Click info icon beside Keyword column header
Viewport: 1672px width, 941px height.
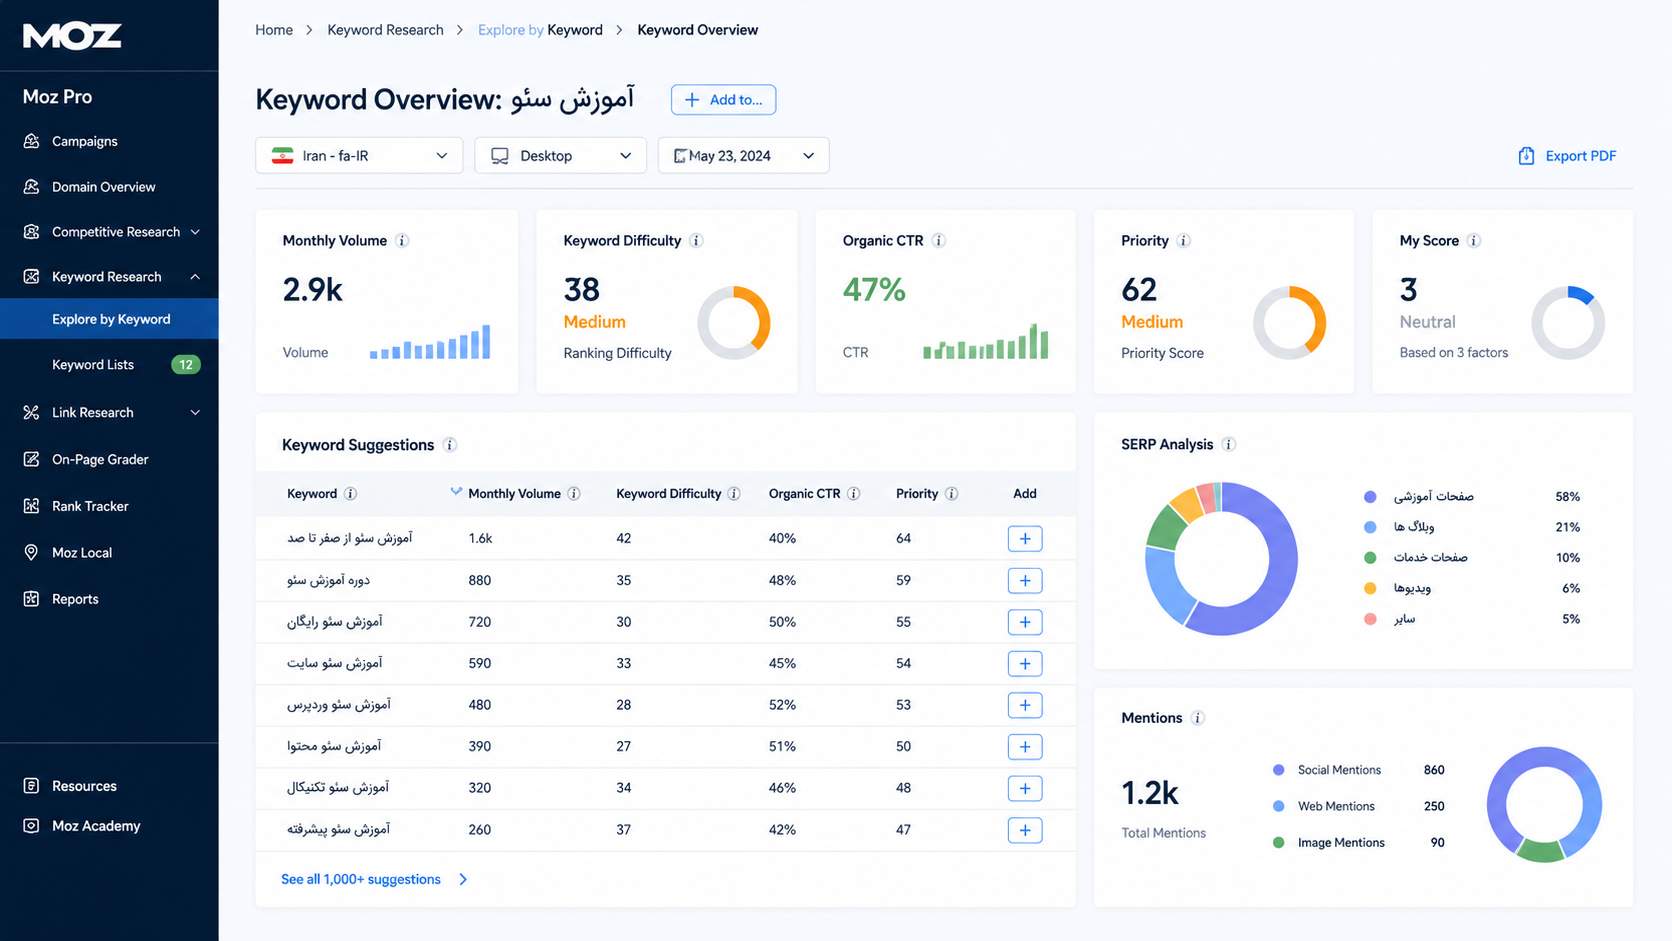coord(350,494)
